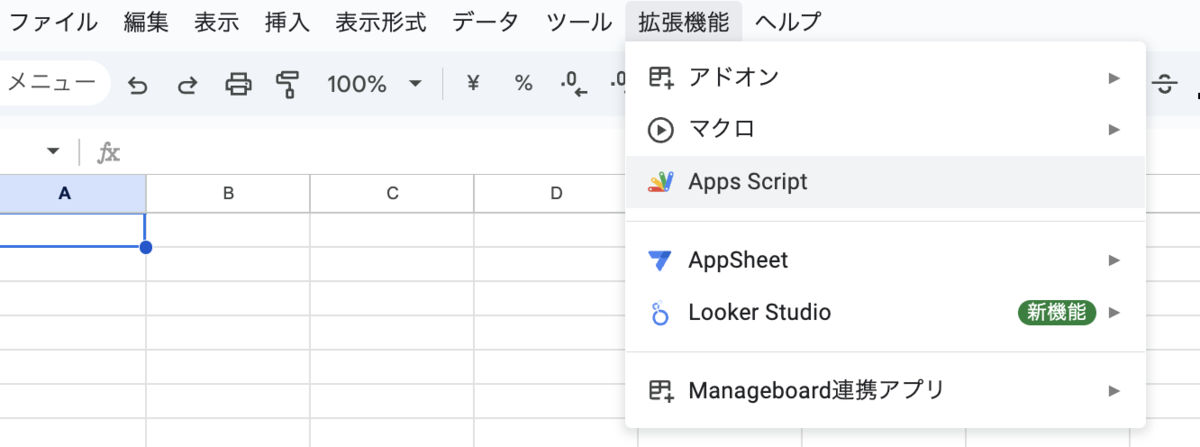Open Apps Script from the menu
The image size is (1200, 447).
click(x=885, y=182)
